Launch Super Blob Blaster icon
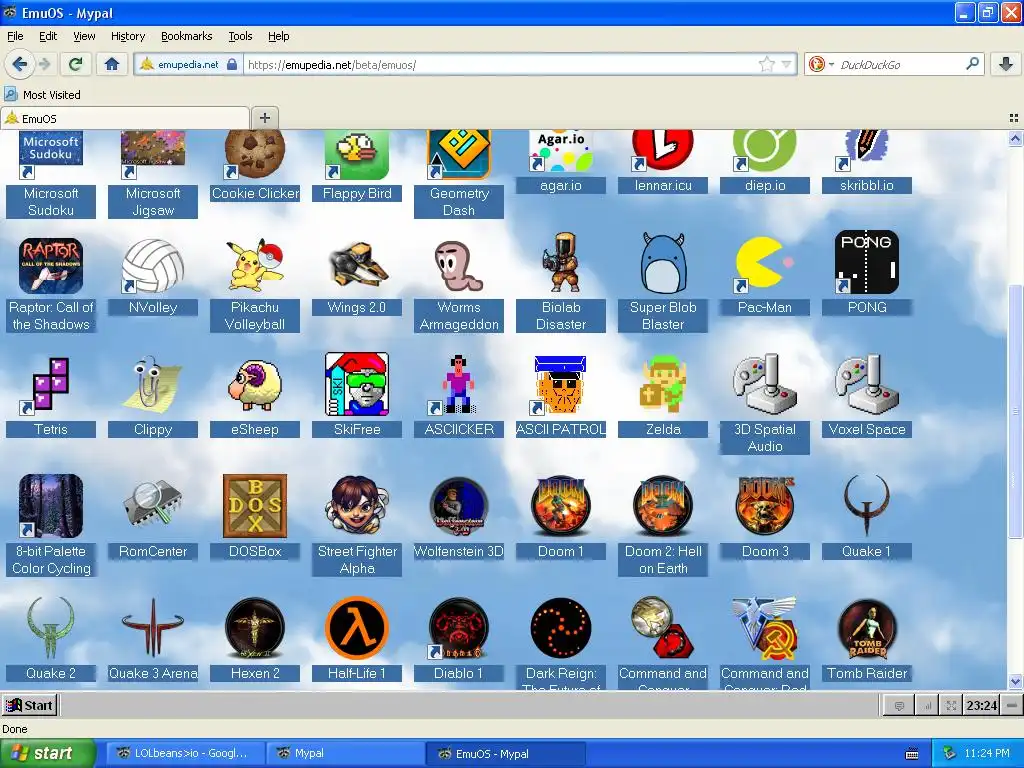 point(663,263)
